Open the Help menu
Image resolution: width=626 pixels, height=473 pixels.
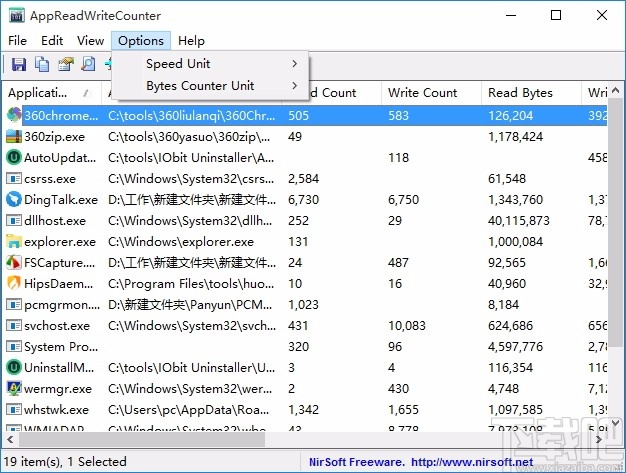click(x=191, y=41)
